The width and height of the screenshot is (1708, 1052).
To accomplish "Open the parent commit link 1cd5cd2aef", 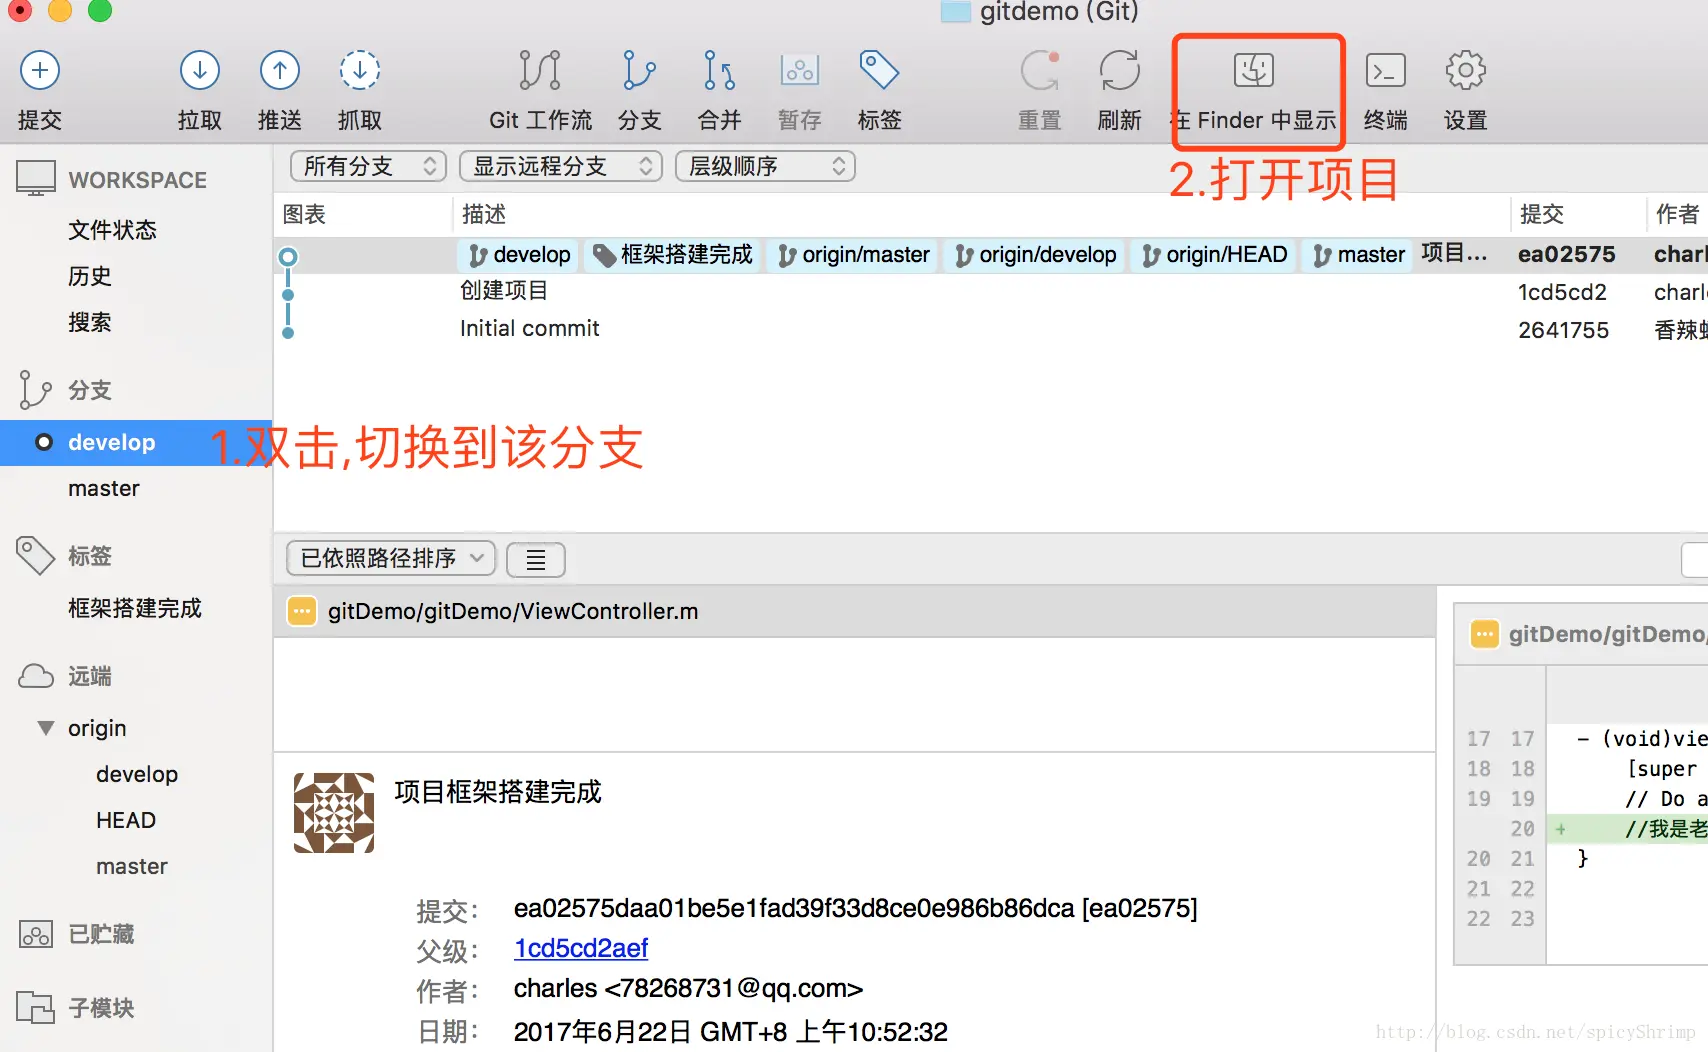I will coord(581,948).
